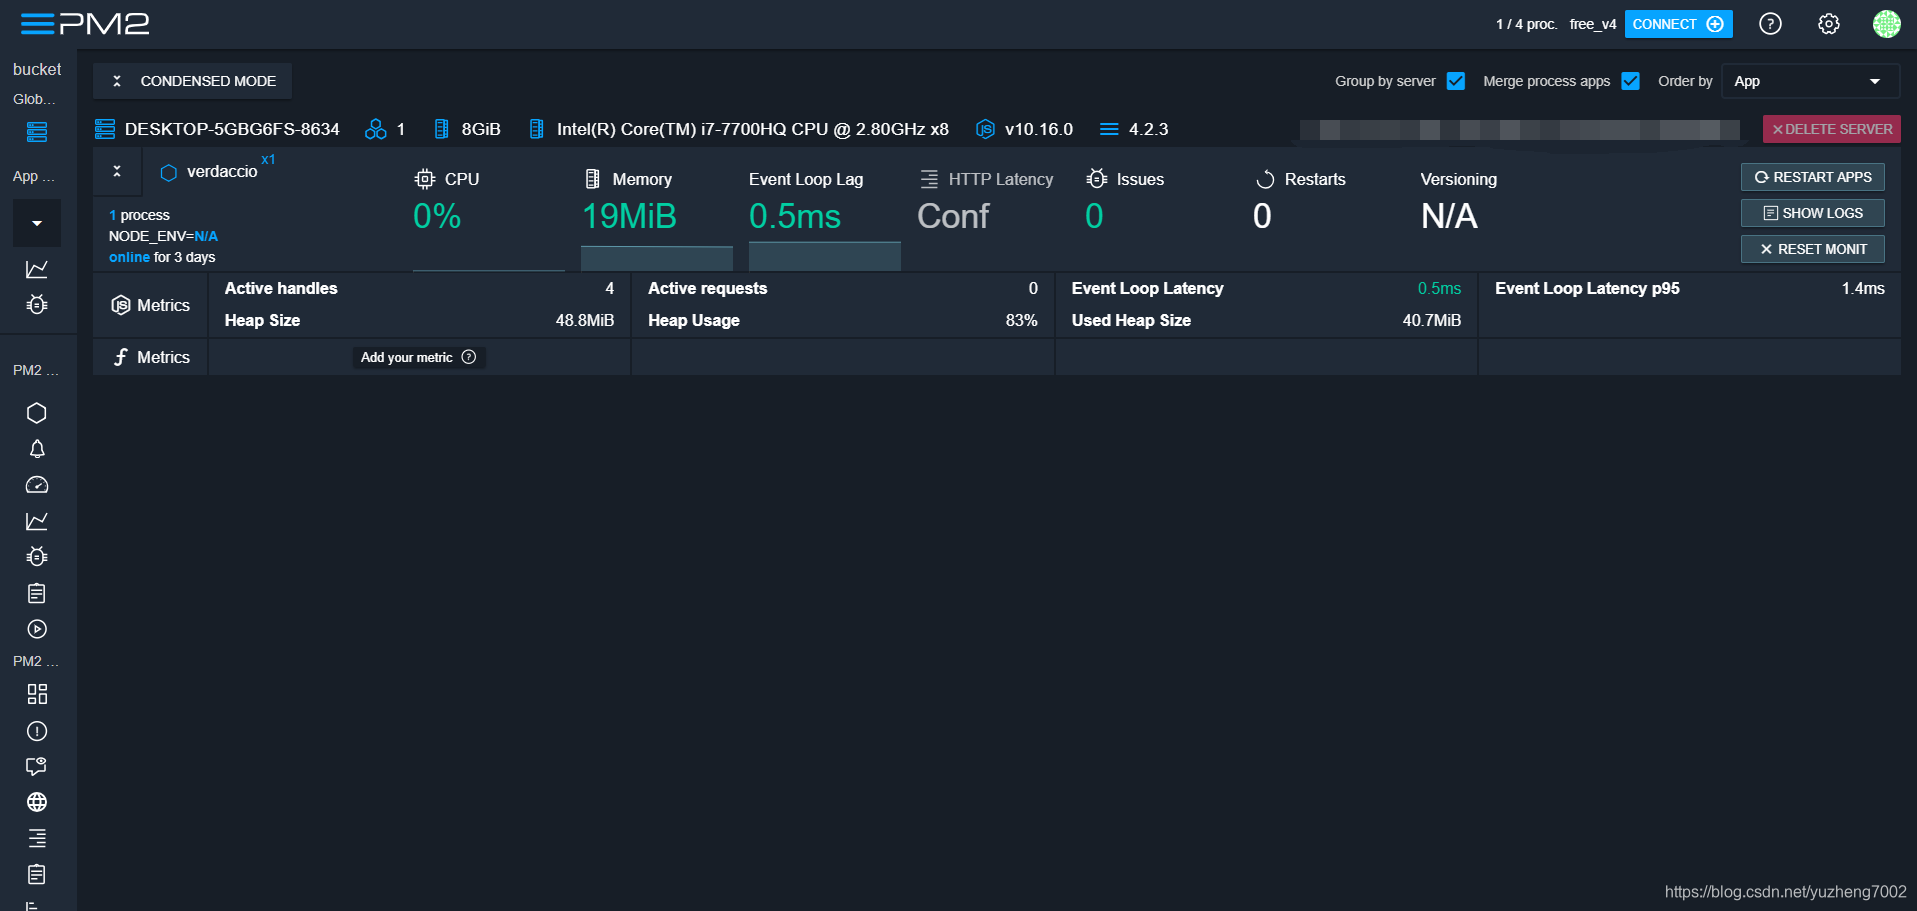Viewport: 1917px width, 911px height.
Task: Click Used Heap Size metric
Action: click(x=1266, y=320)
